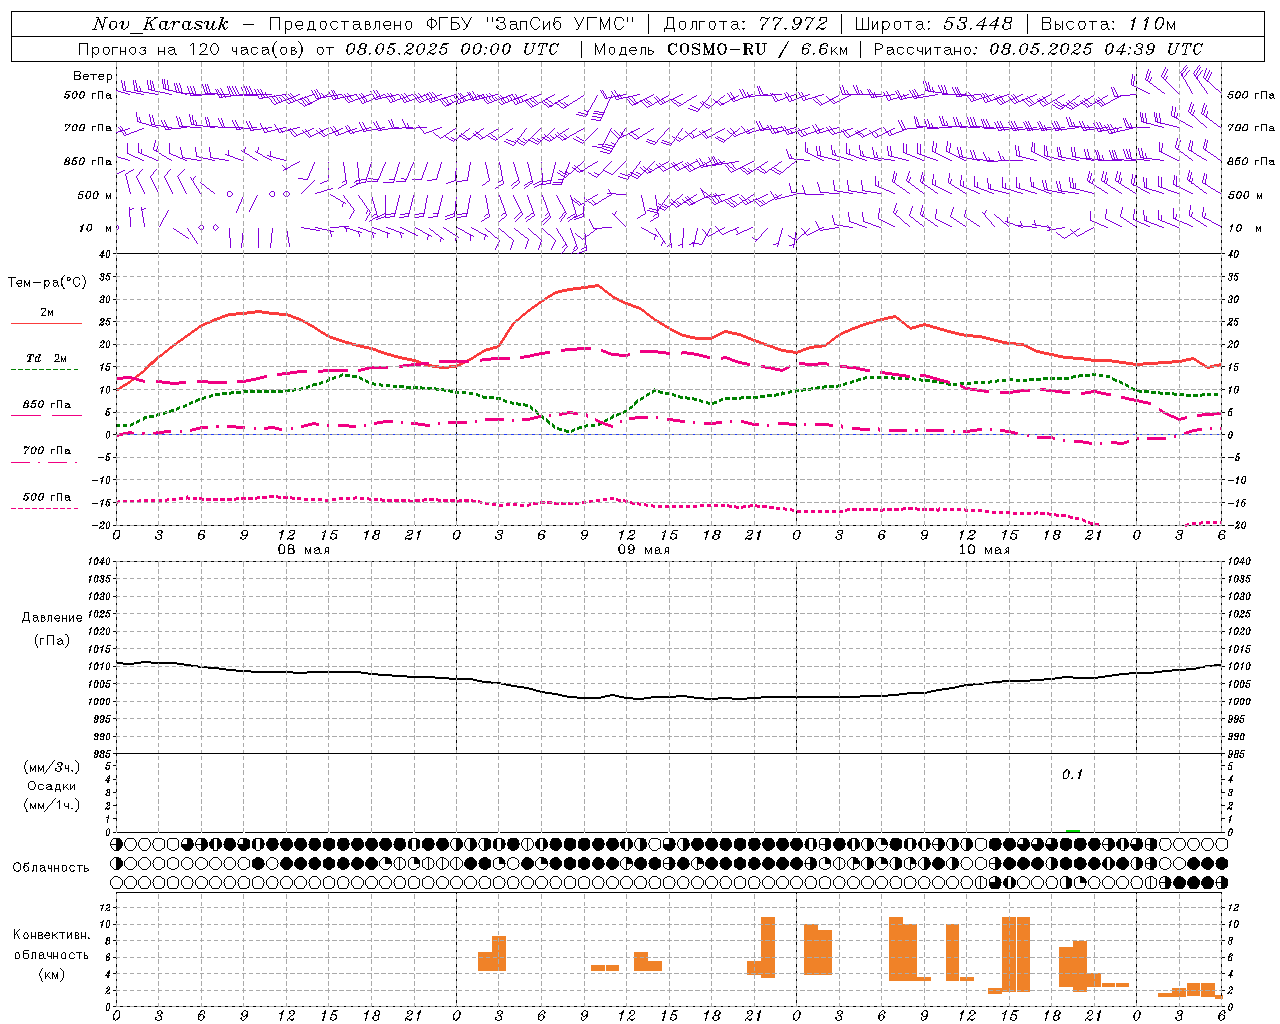1280x1024 pixels.
Task: Click the 500 гПа temperature legend label
Action: pos(46,497)
